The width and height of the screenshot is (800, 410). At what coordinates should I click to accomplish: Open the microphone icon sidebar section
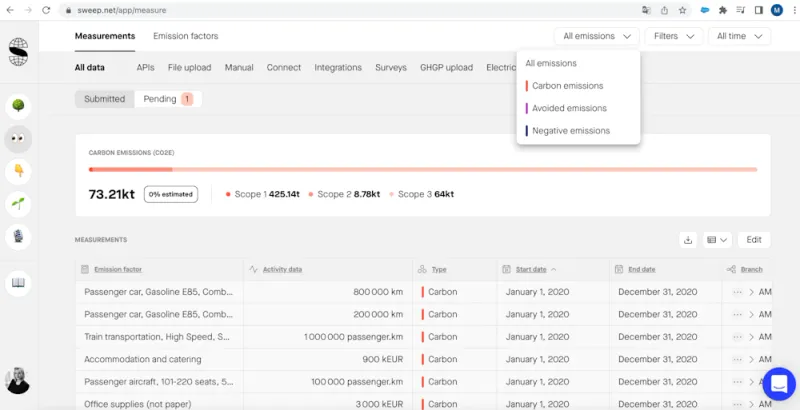tap(18, 237)
